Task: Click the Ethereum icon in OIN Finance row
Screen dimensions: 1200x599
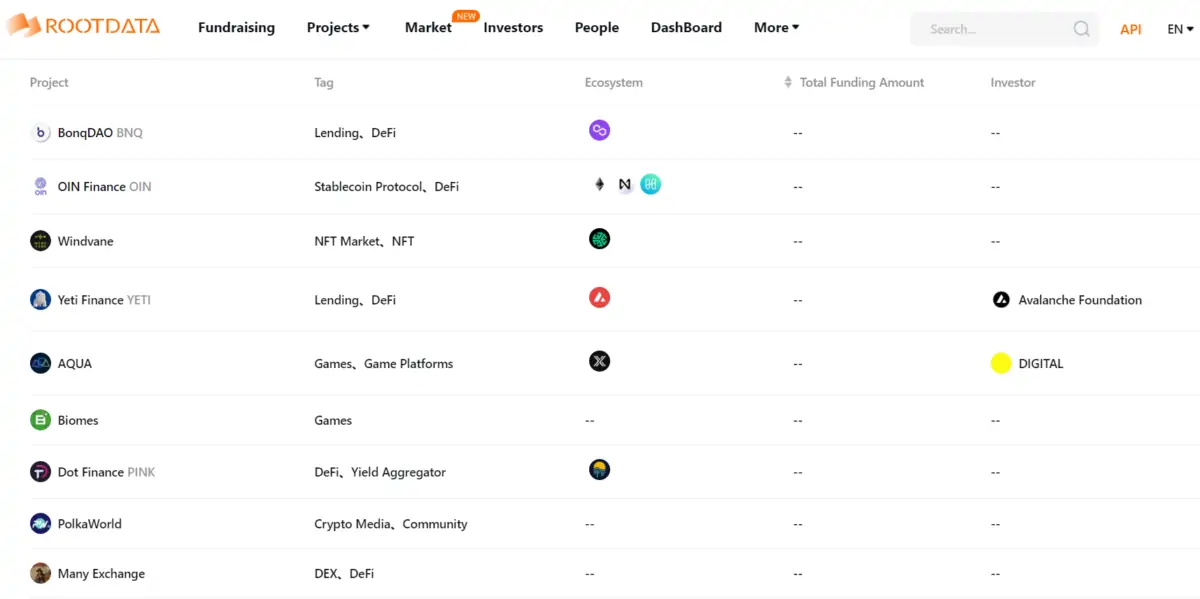Action: pyautogui.click(x=599, y=184)
